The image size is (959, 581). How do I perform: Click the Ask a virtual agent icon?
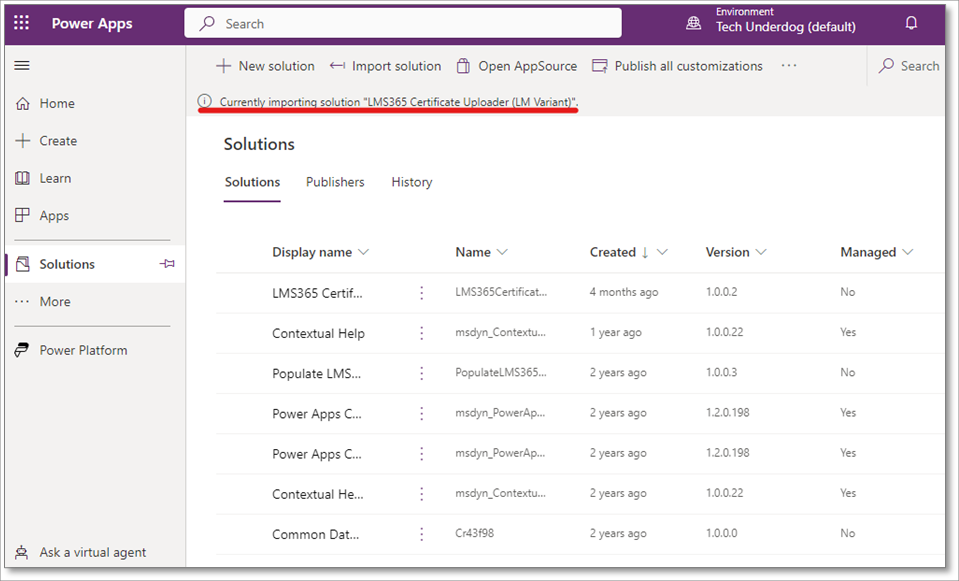pyautogui.click(x=22, y=552)
